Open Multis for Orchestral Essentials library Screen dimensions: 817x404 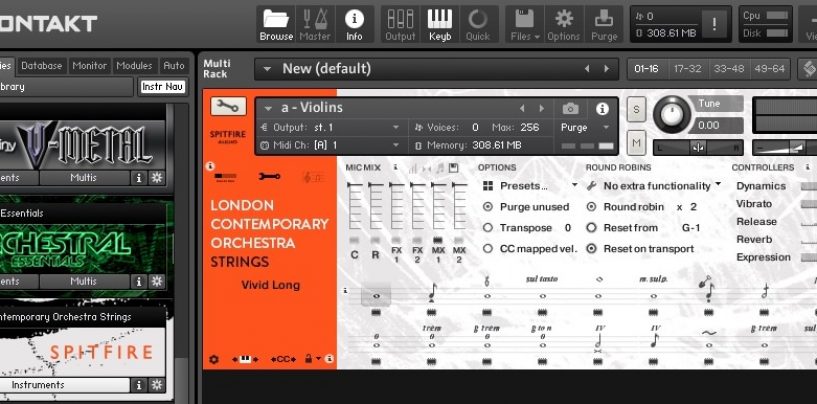(x=84, y=281)
